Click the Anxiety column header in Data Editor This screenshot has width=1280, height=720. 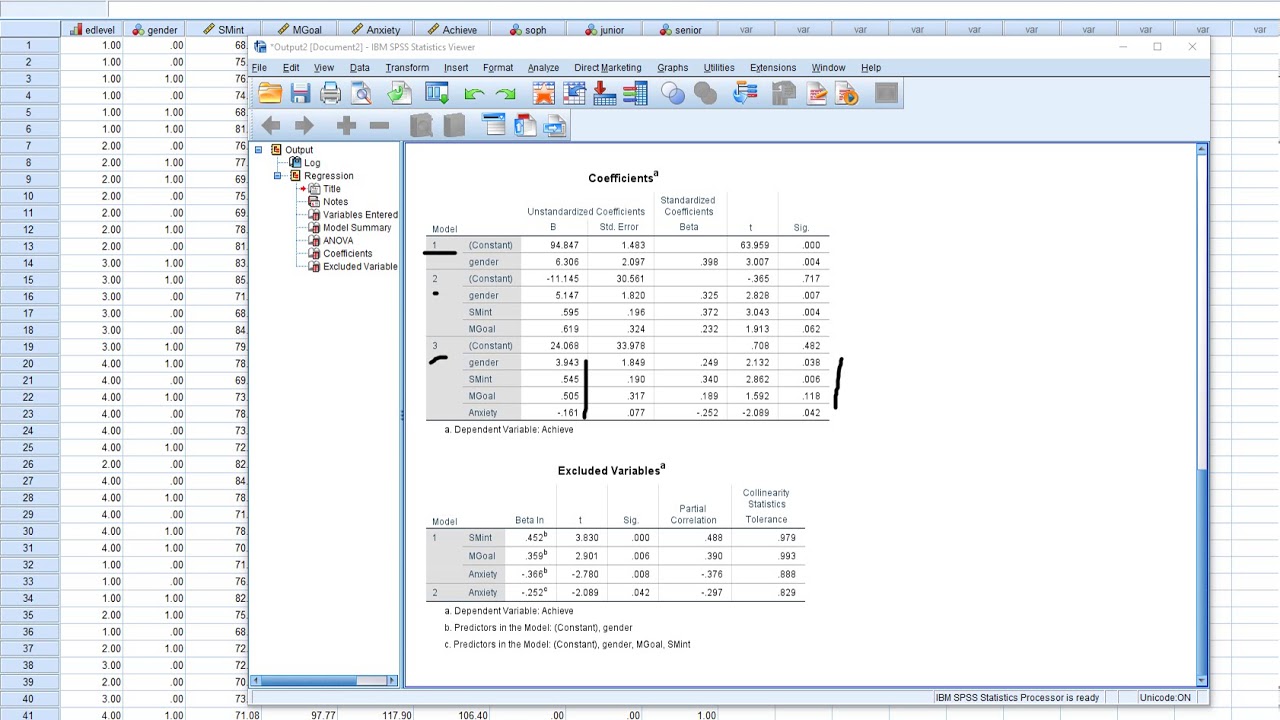point(376,30)
